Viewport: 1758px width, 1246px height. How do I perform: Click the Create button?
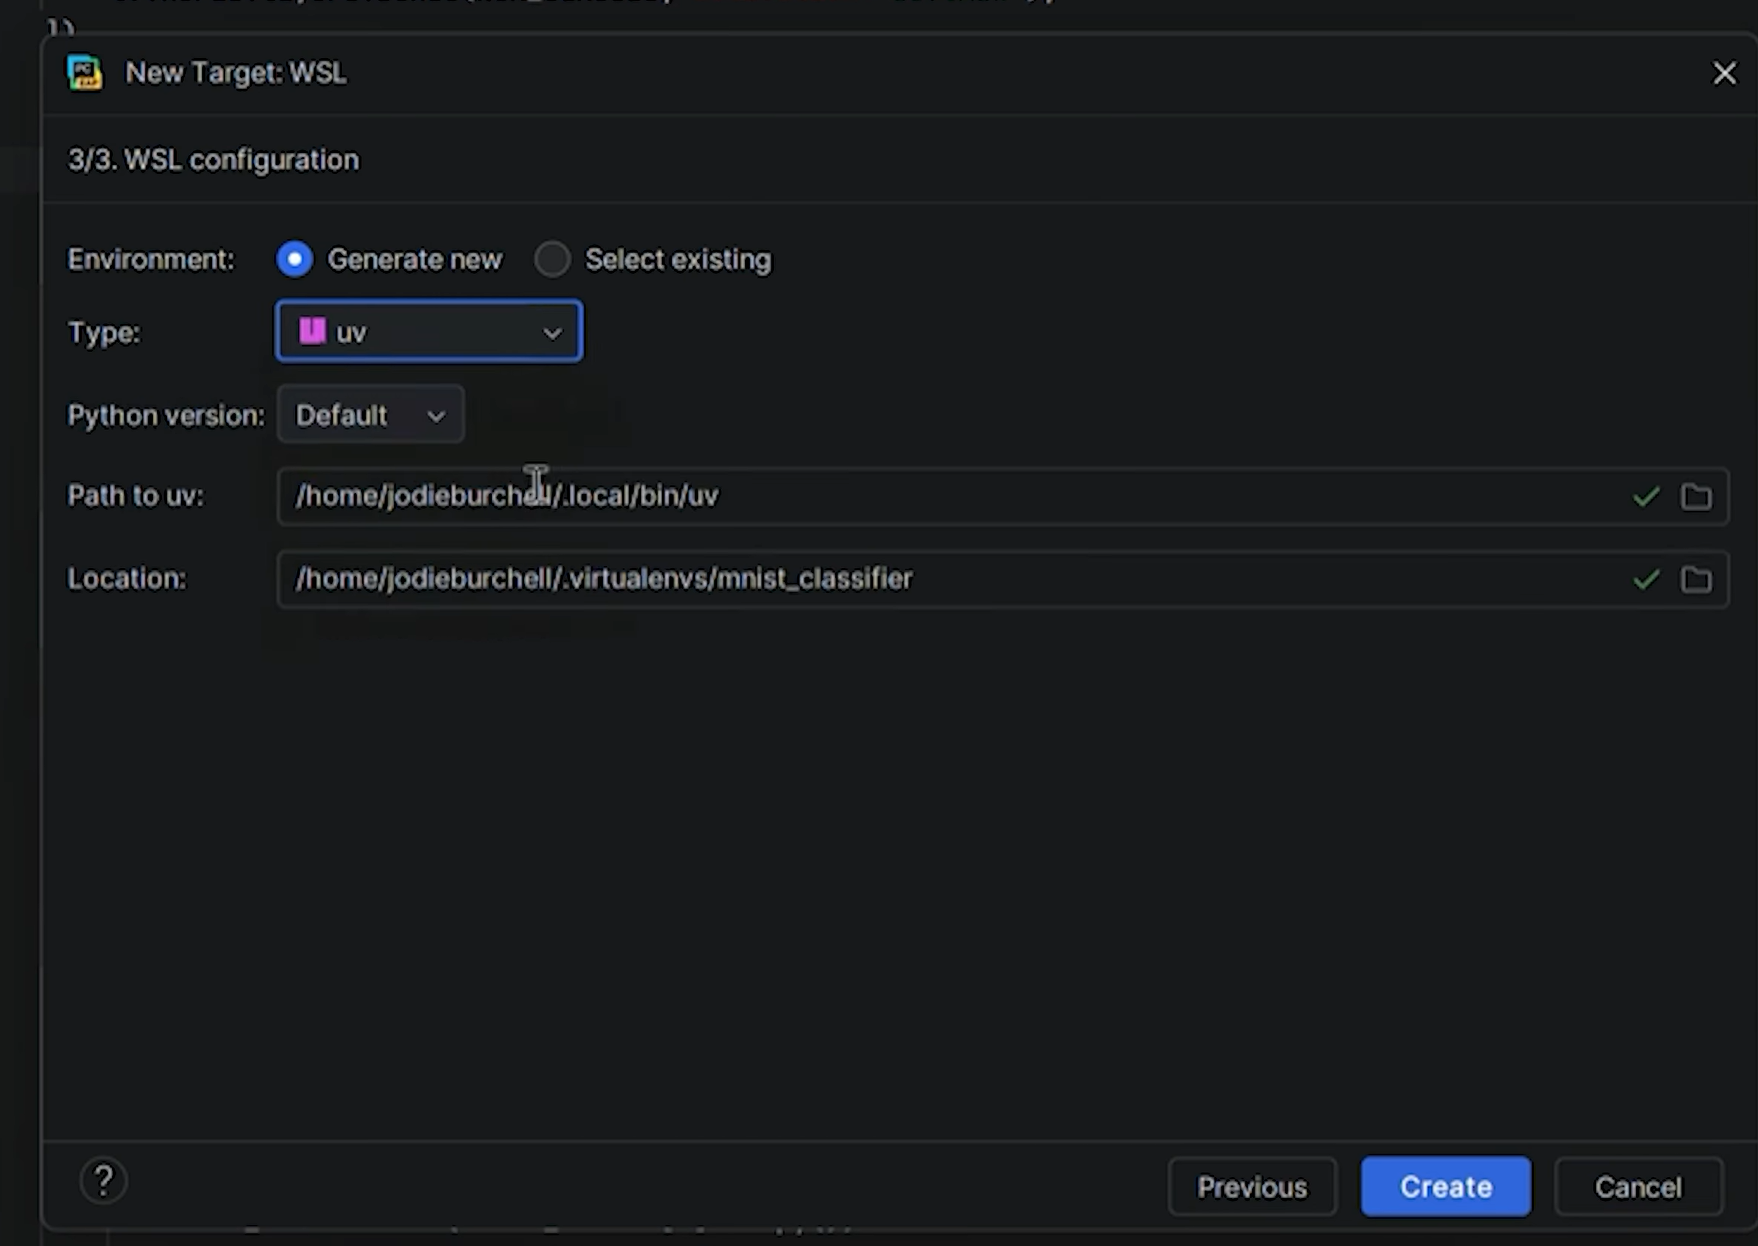click(x=1446, y=1187)
